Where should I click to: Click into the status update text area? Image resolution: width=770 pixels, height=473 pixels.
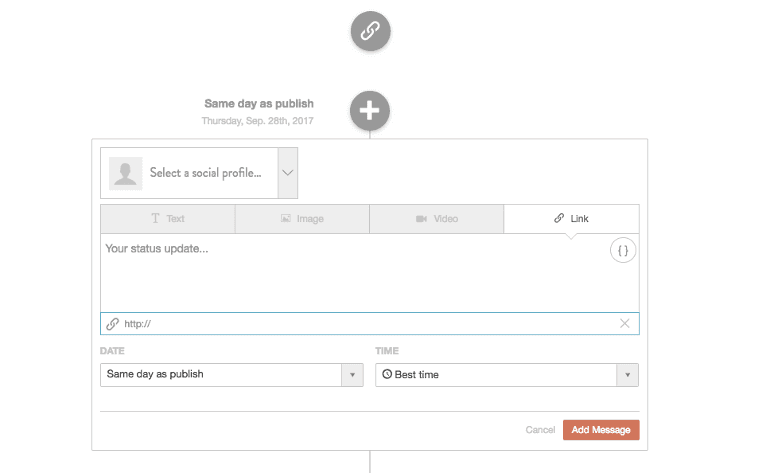[x=354, y=273]
